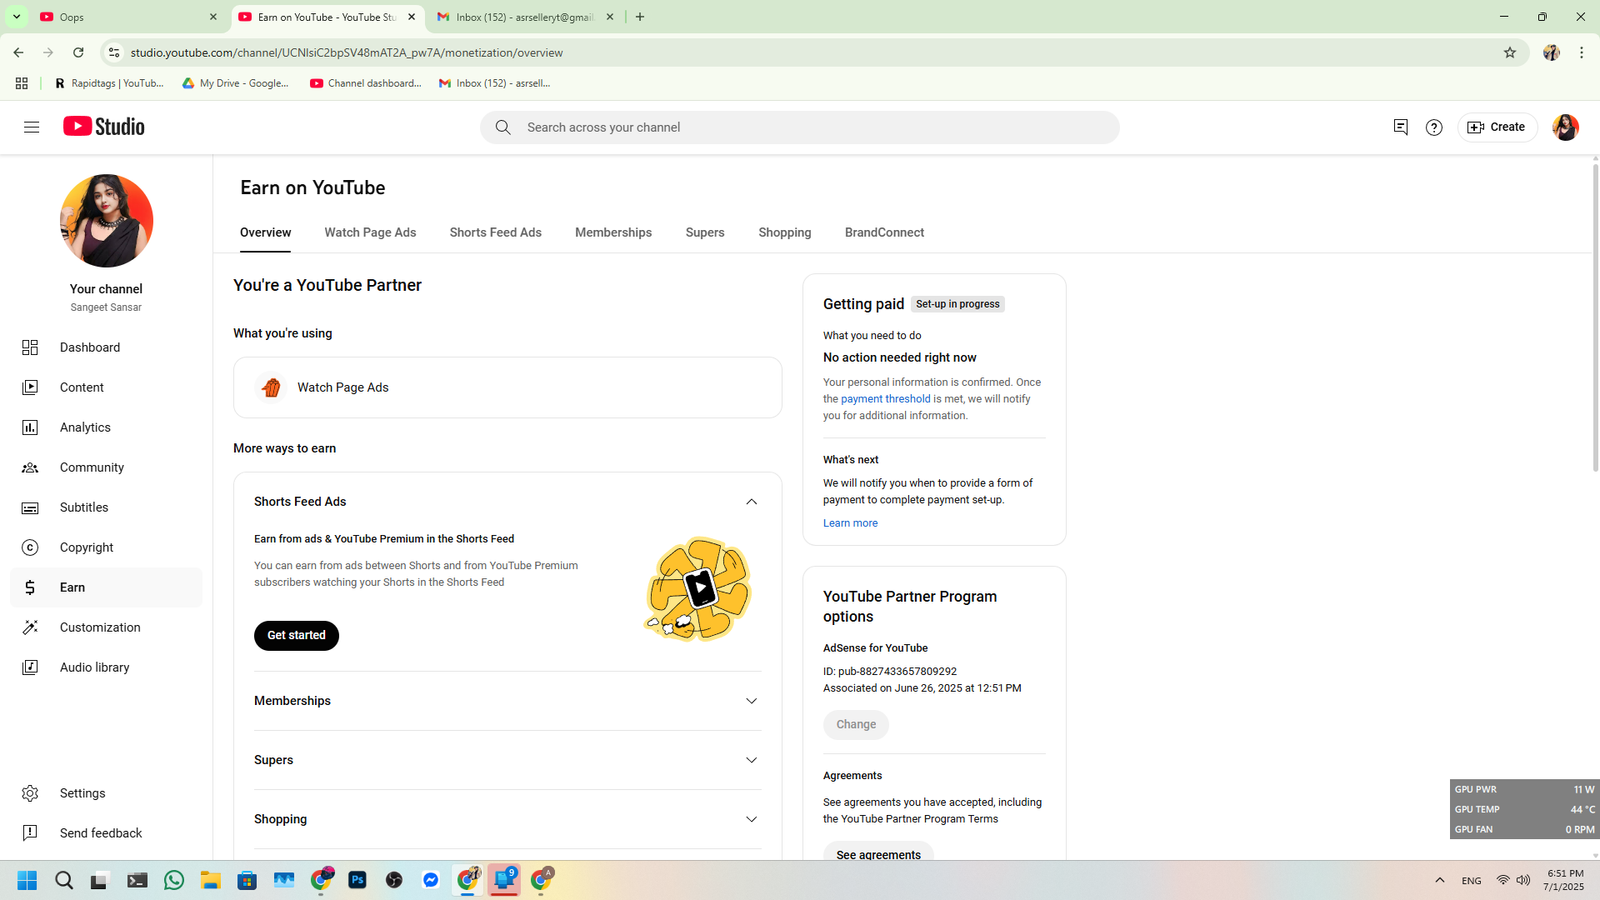The height and width of the screenshot is (900, 1600).
Task: Open the payment threshold link
Action: (x=885, y=399)
